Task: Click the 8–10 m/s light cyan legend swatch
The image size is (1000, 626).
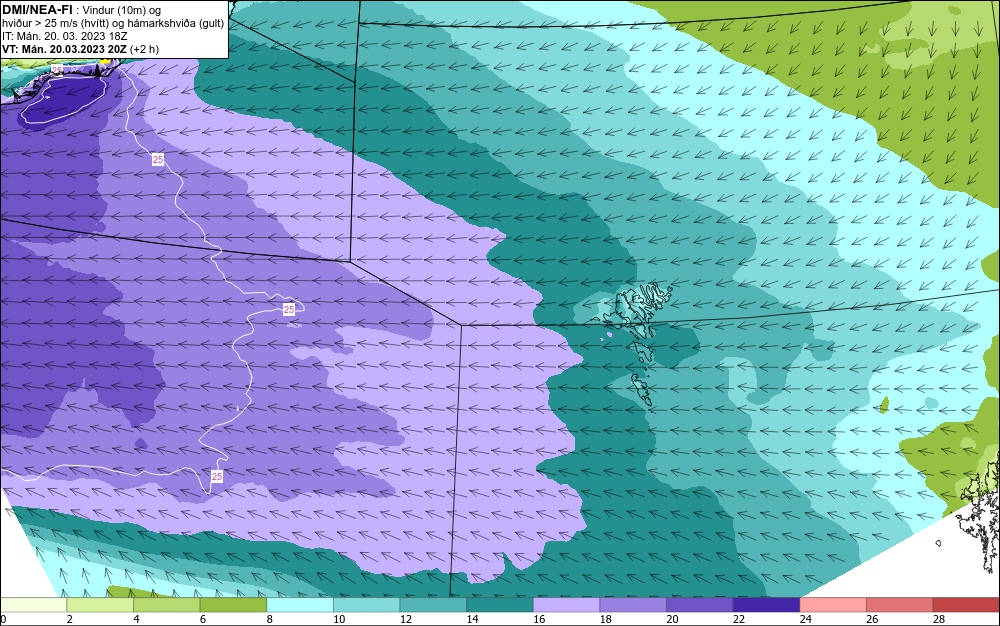Action: point(300,605)
